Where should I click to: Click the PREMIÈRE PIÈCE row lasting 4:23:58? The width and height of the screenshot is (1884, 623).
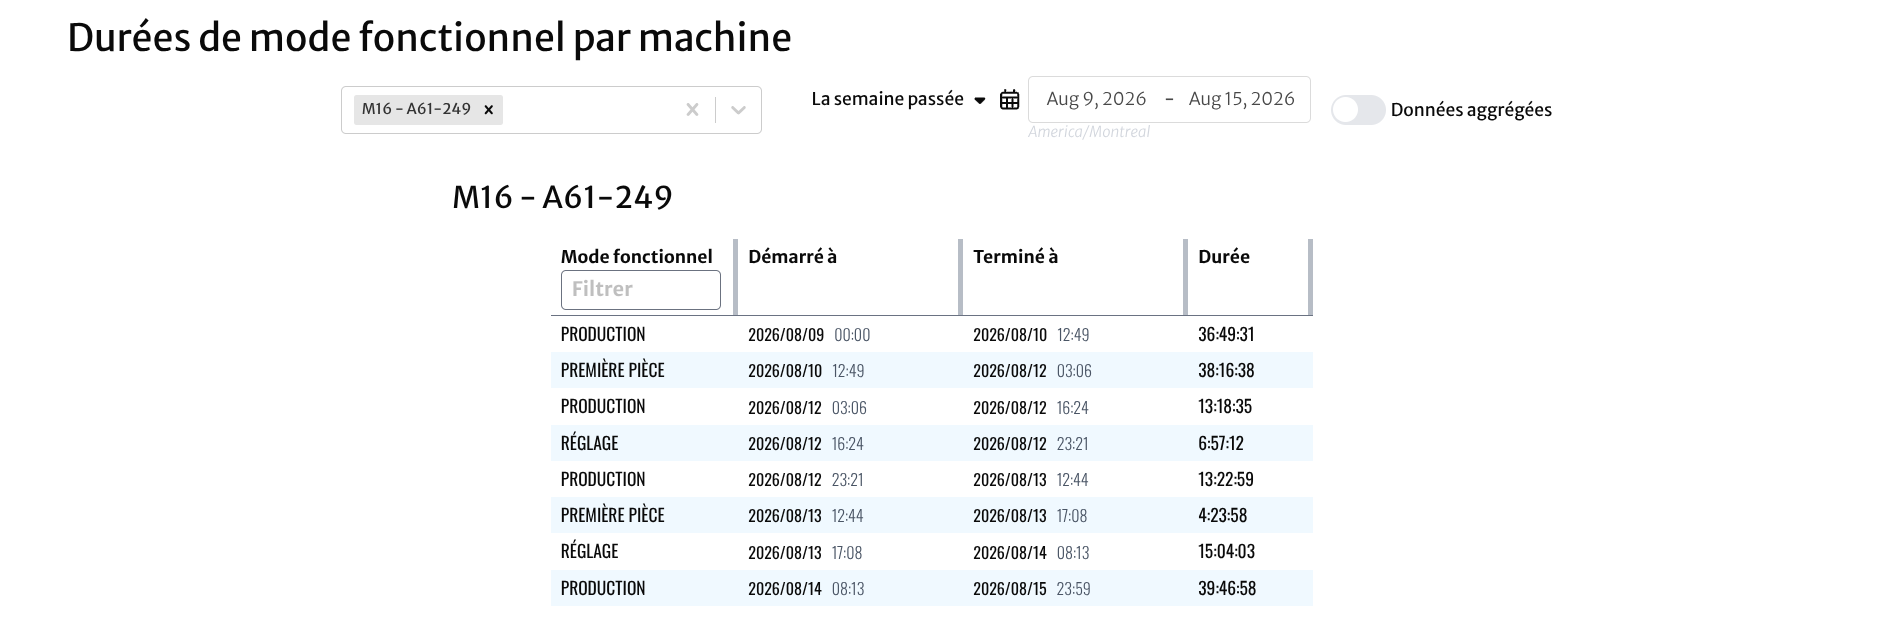931,515
